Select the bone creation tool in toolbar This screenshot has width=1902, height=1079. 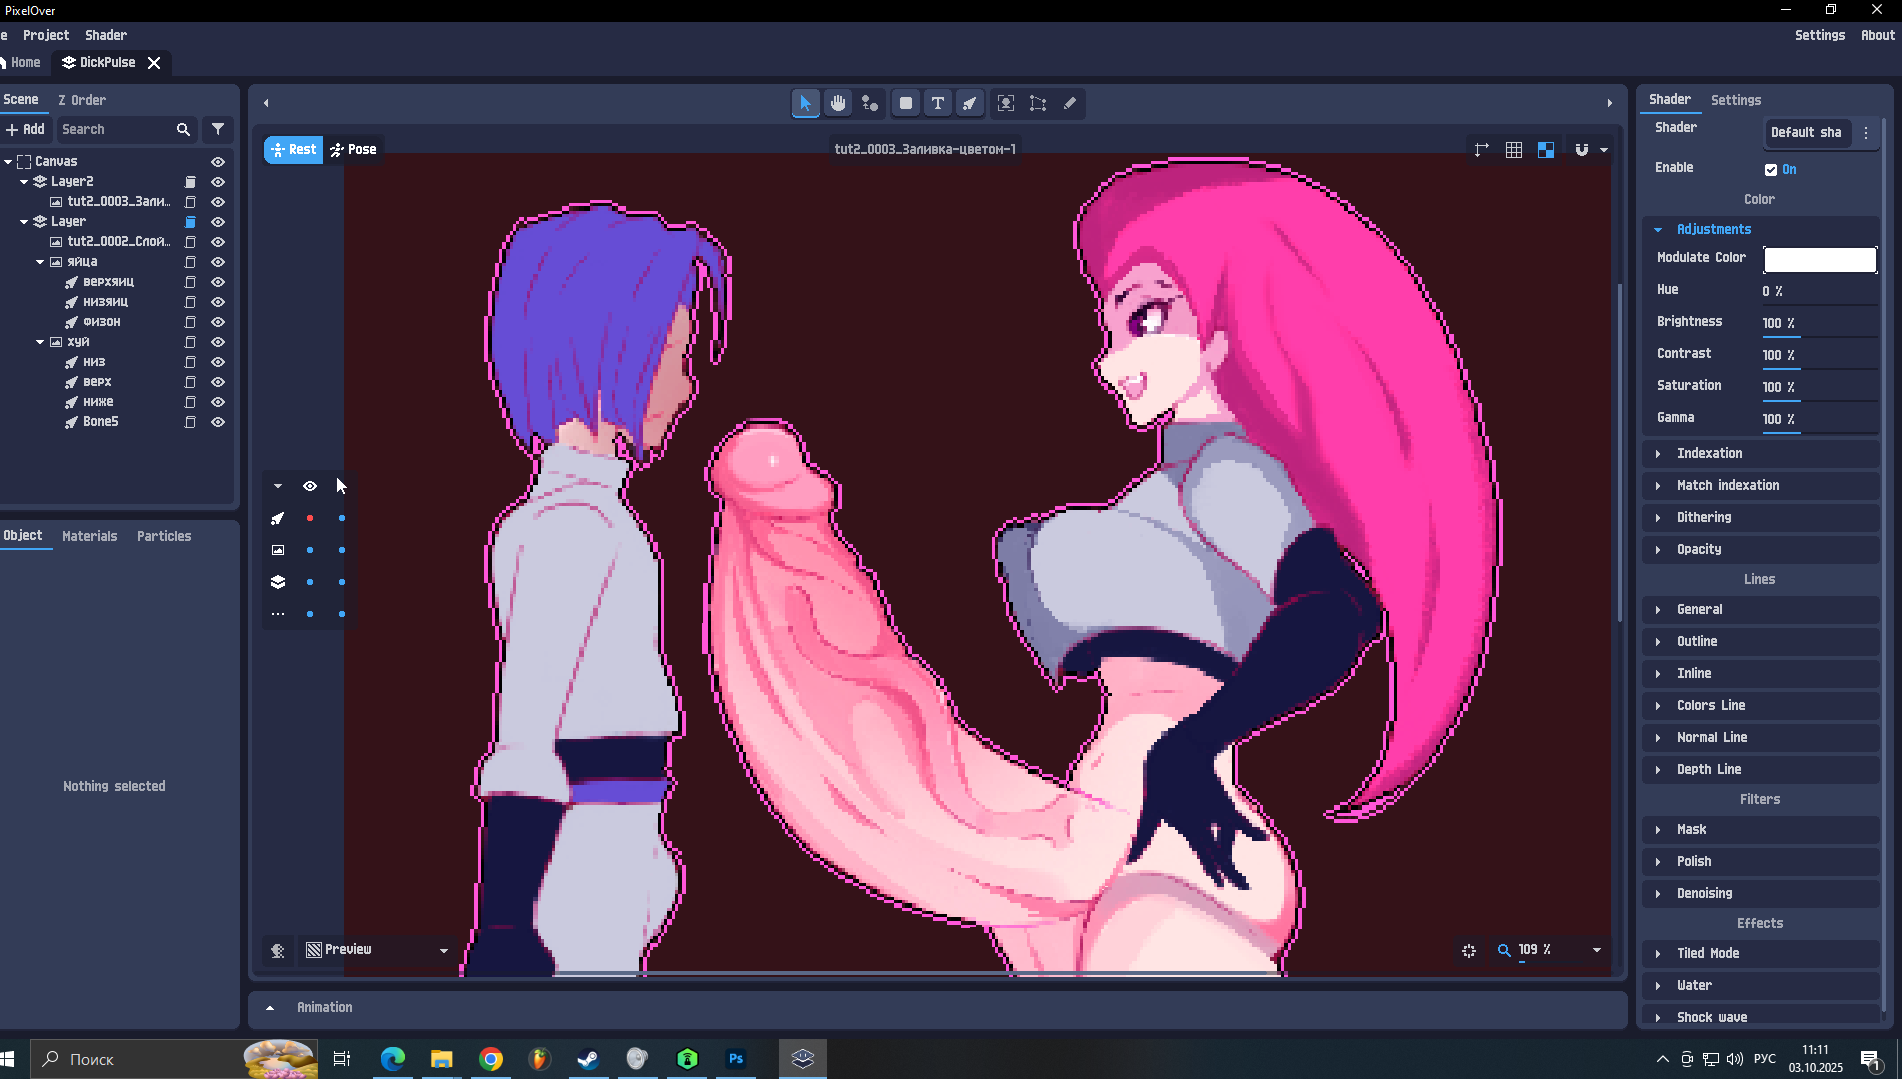click(x=970, y=103)
